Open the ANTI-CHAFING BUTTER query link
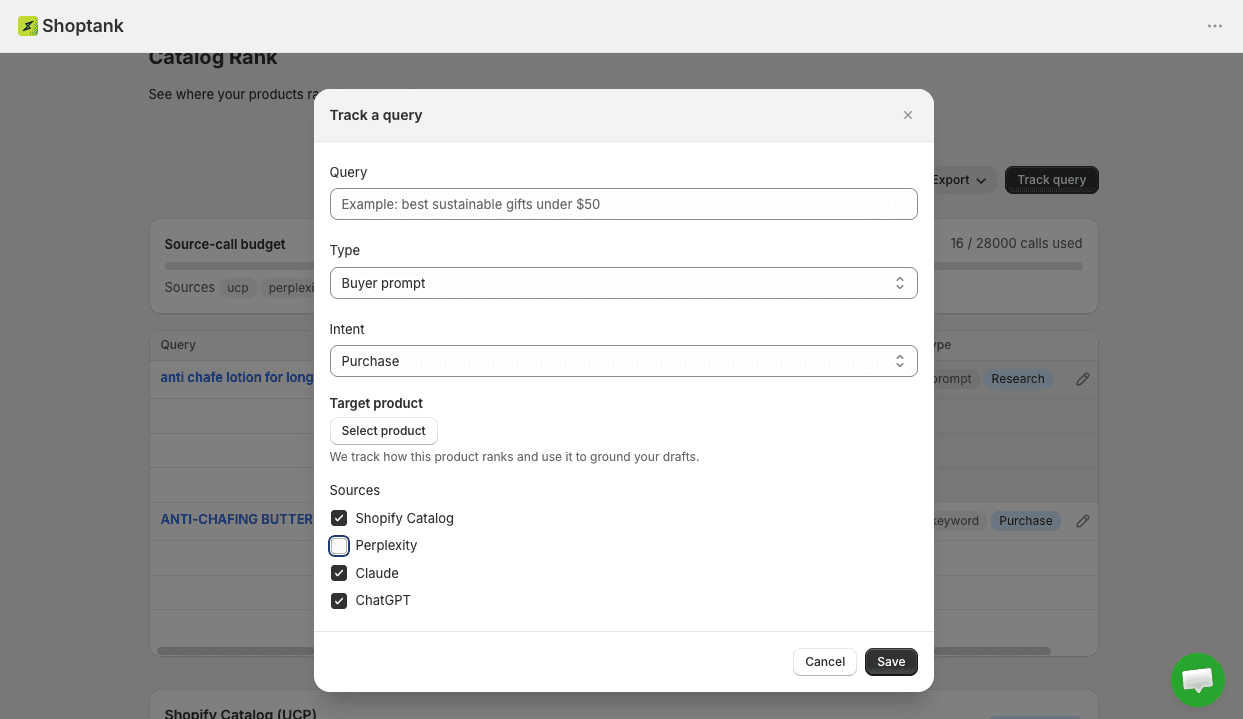 (x=237, y=519)
